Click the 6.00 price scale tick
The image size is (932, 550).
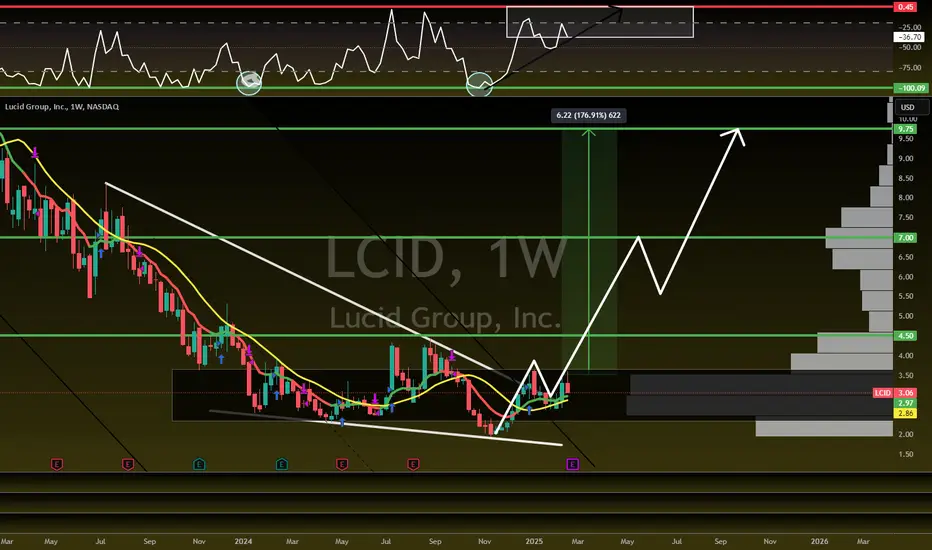point(906,277)
